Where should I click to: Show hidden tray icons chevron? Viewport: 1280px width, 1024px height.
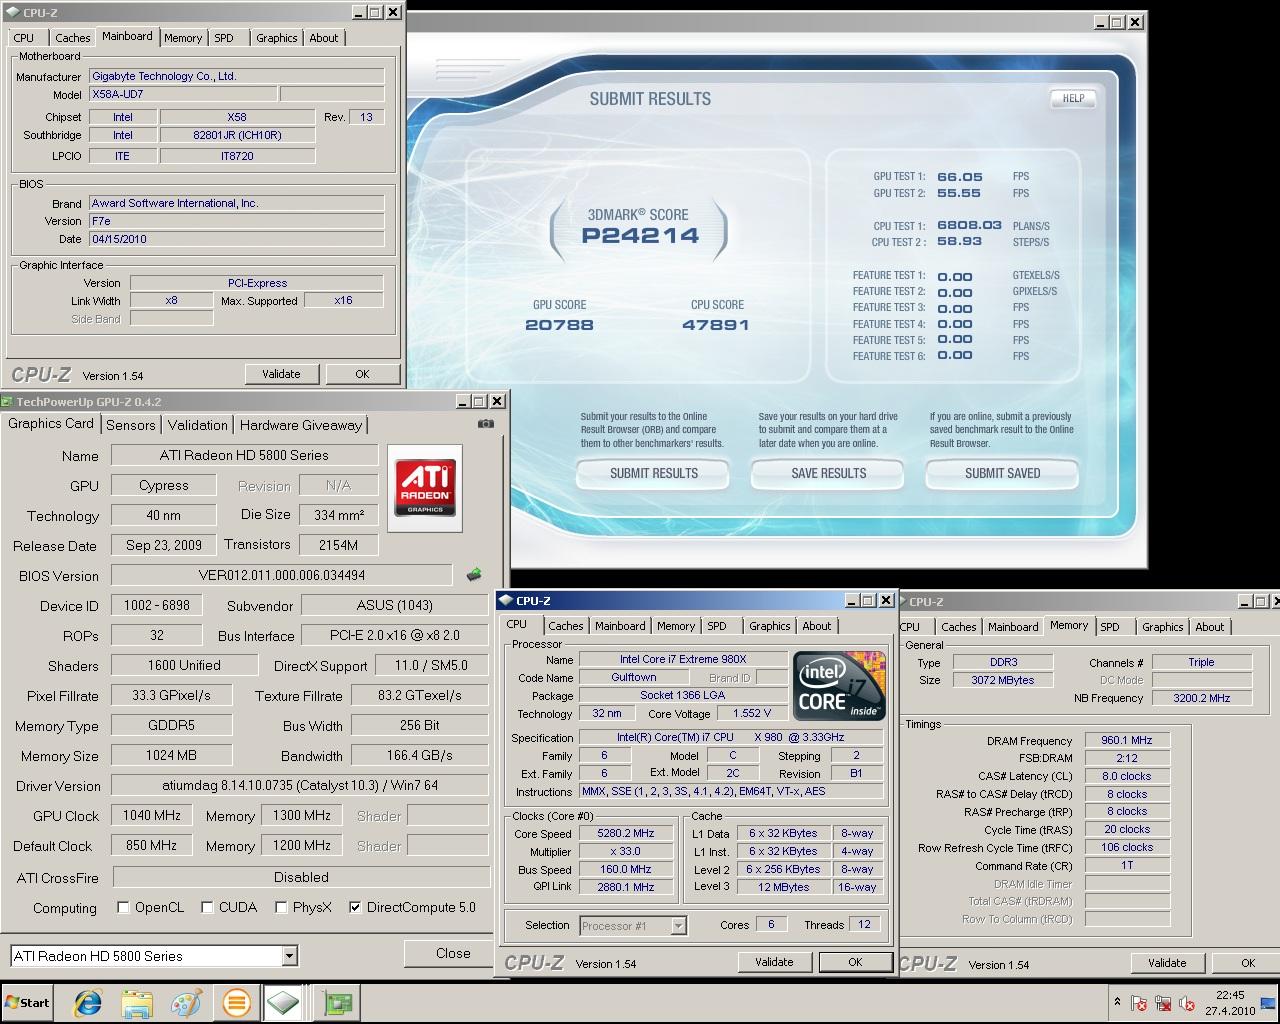pyautogui.click(x=1116, y=1002)
